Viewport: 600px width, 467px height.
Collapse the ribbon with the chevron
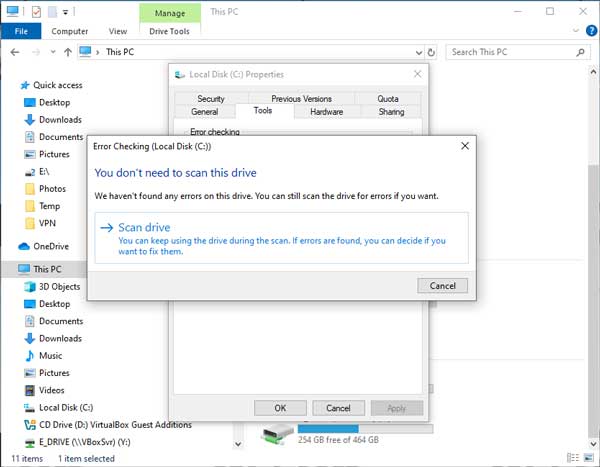[x=576, y=30]
